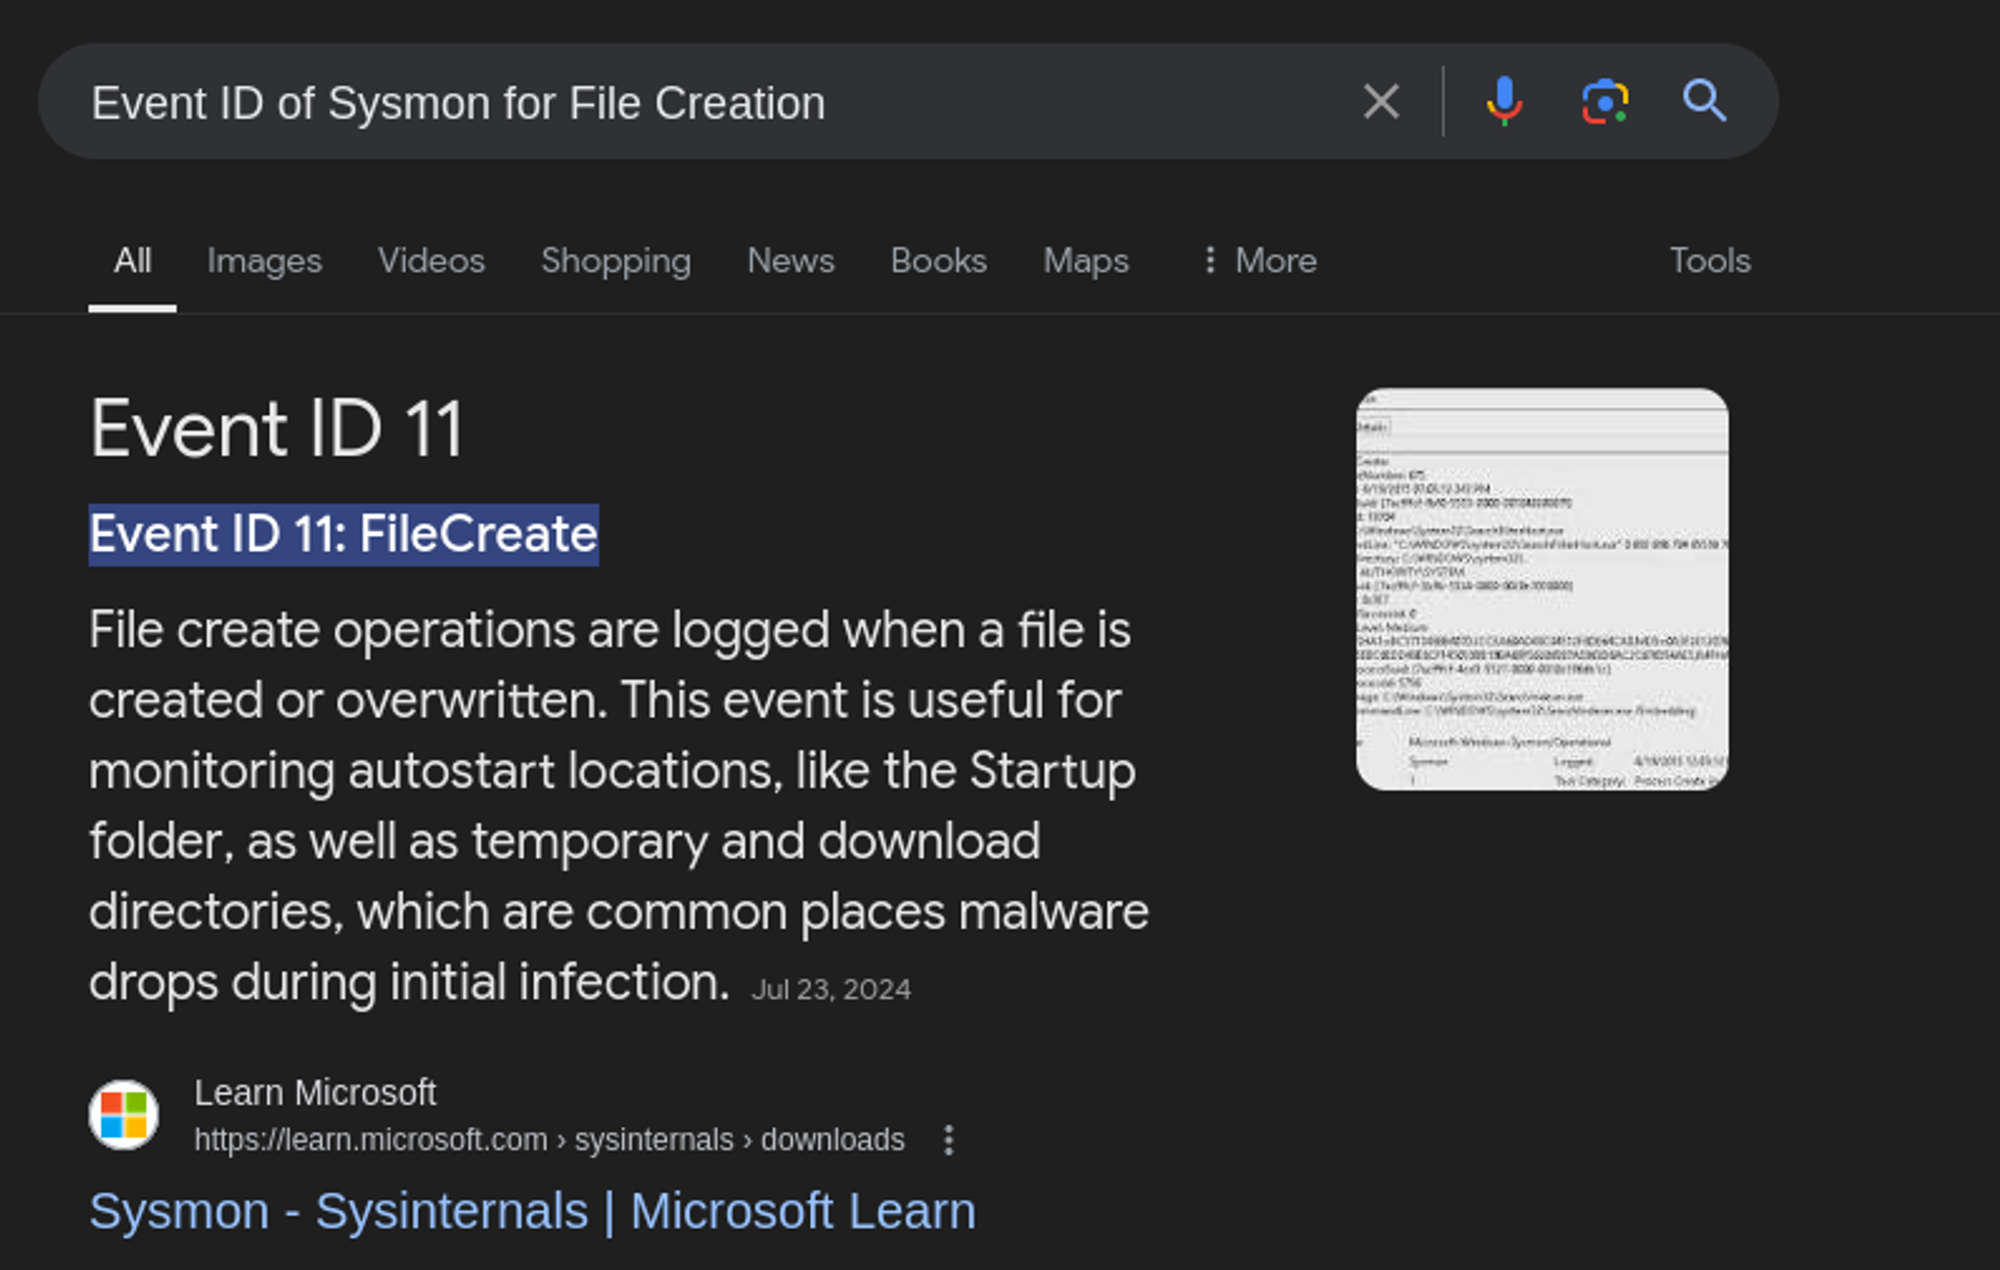Click the Learn Microsoft site name
This screenshot has width=2000, height=1270.
315,1093
